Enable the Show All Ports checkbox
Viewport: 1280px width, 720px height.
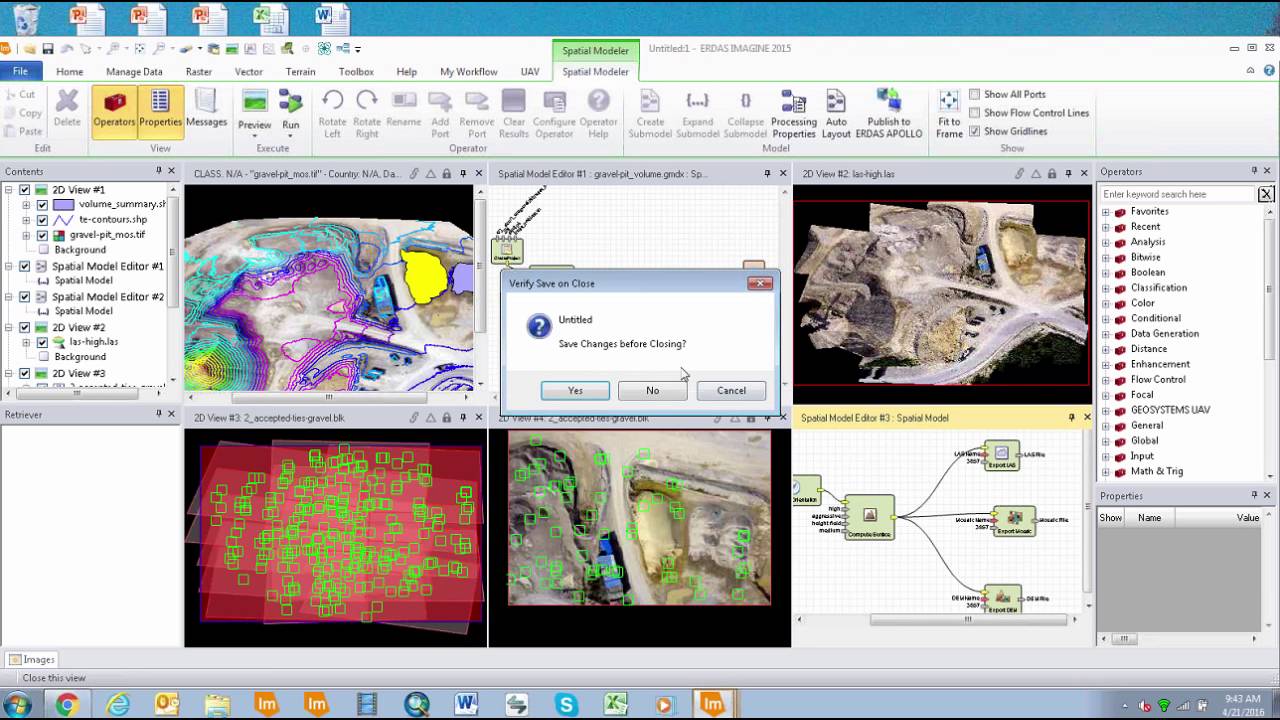975,95
